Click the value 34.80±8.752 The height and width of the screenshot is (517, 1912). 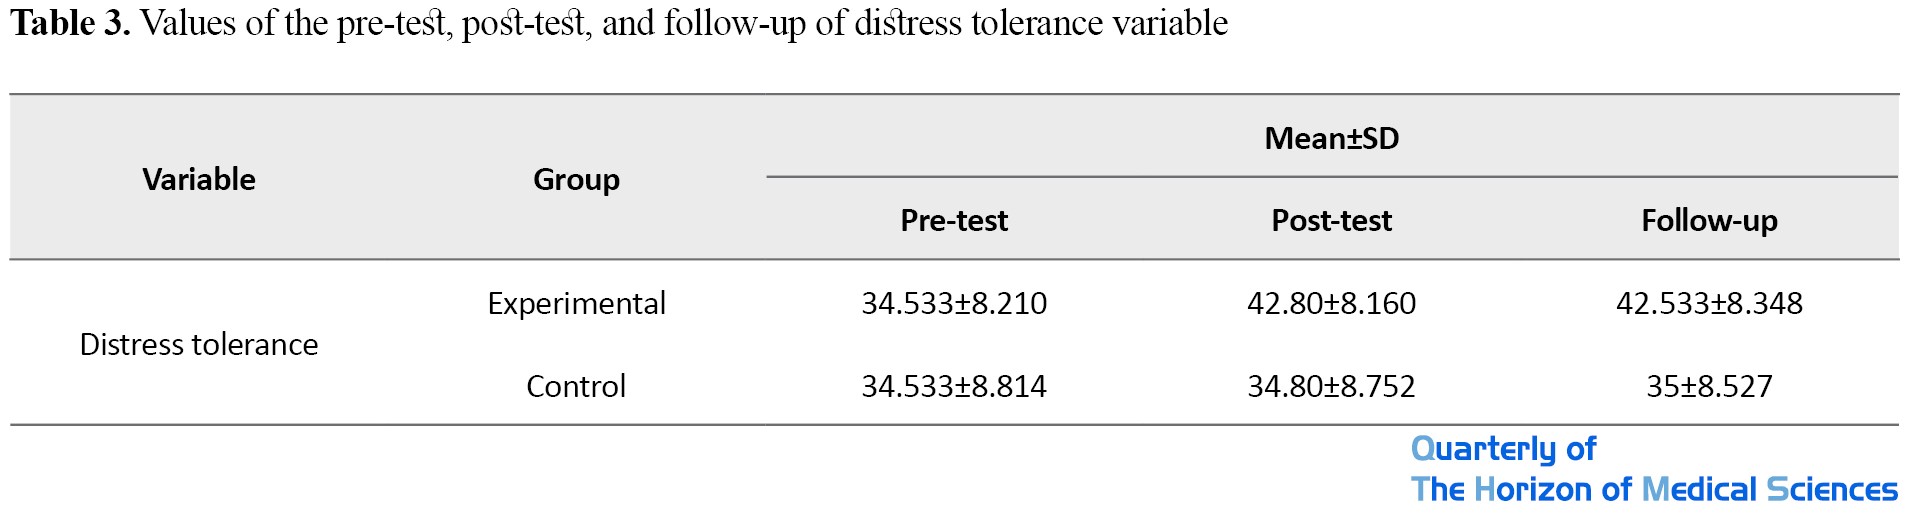point(1331,386)
